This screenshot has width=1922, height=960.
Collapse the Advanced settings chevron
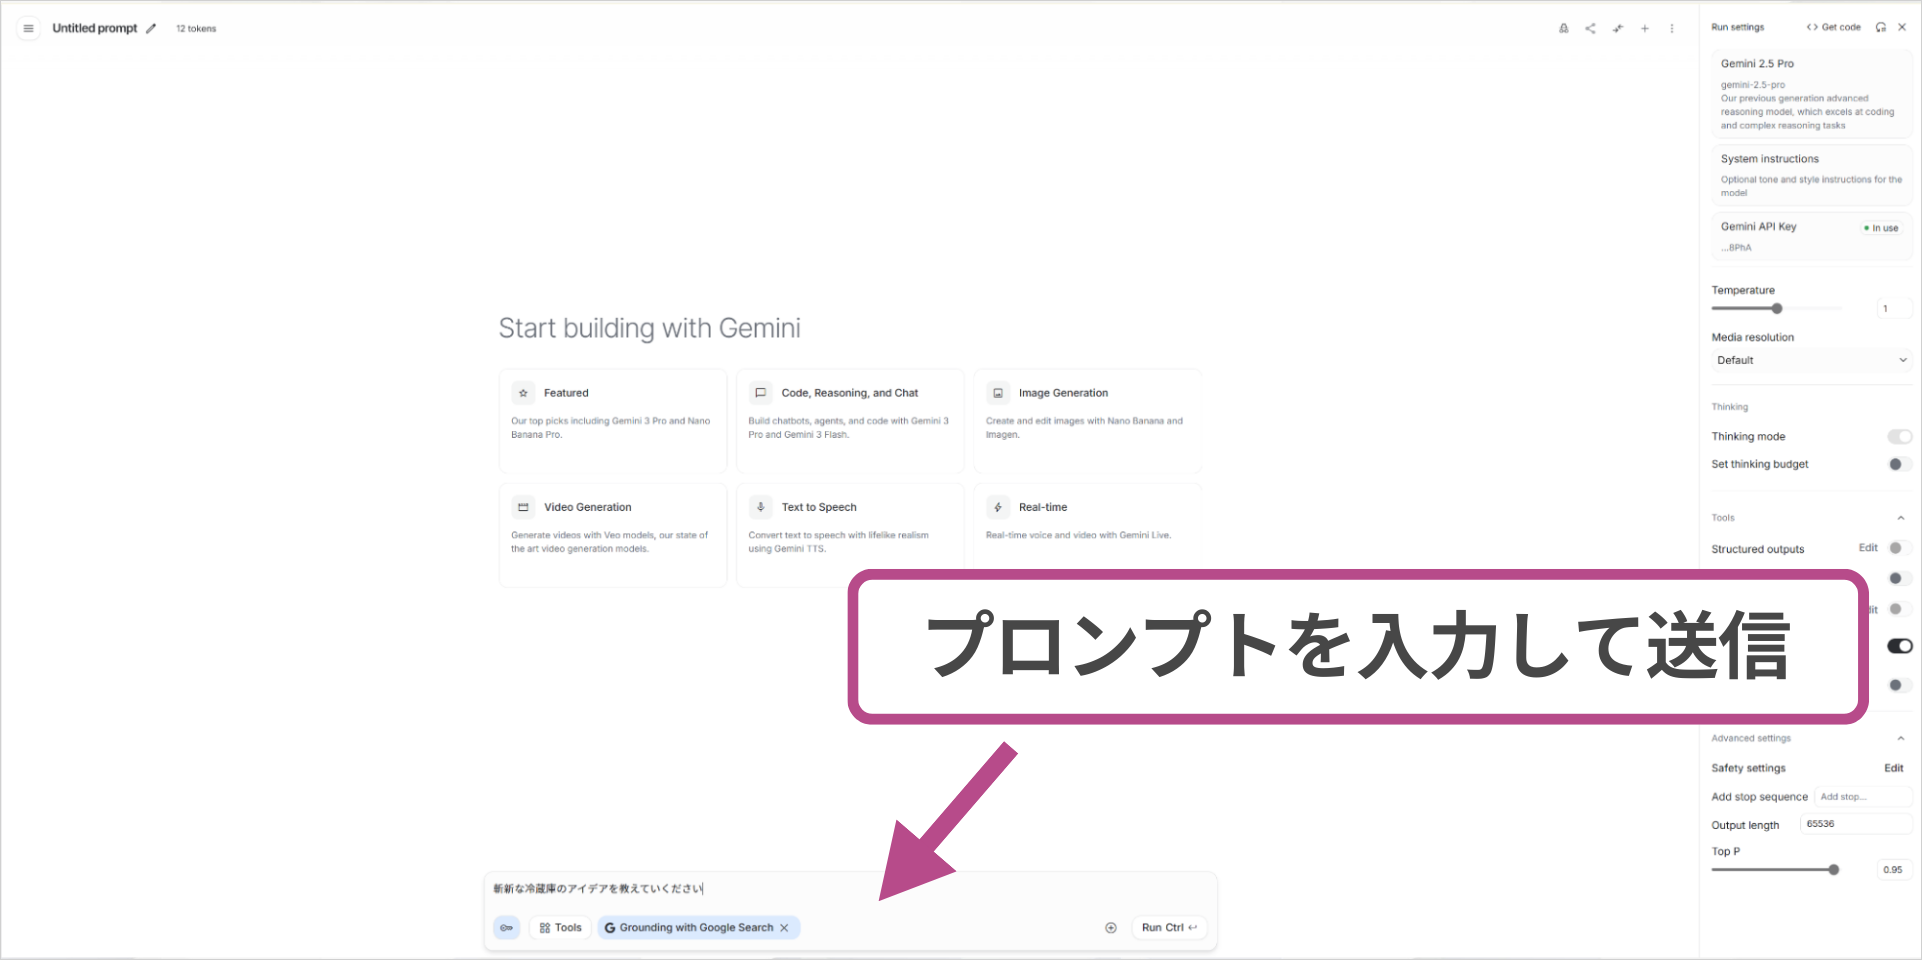pyautogui.click(x=1901, y=738)
